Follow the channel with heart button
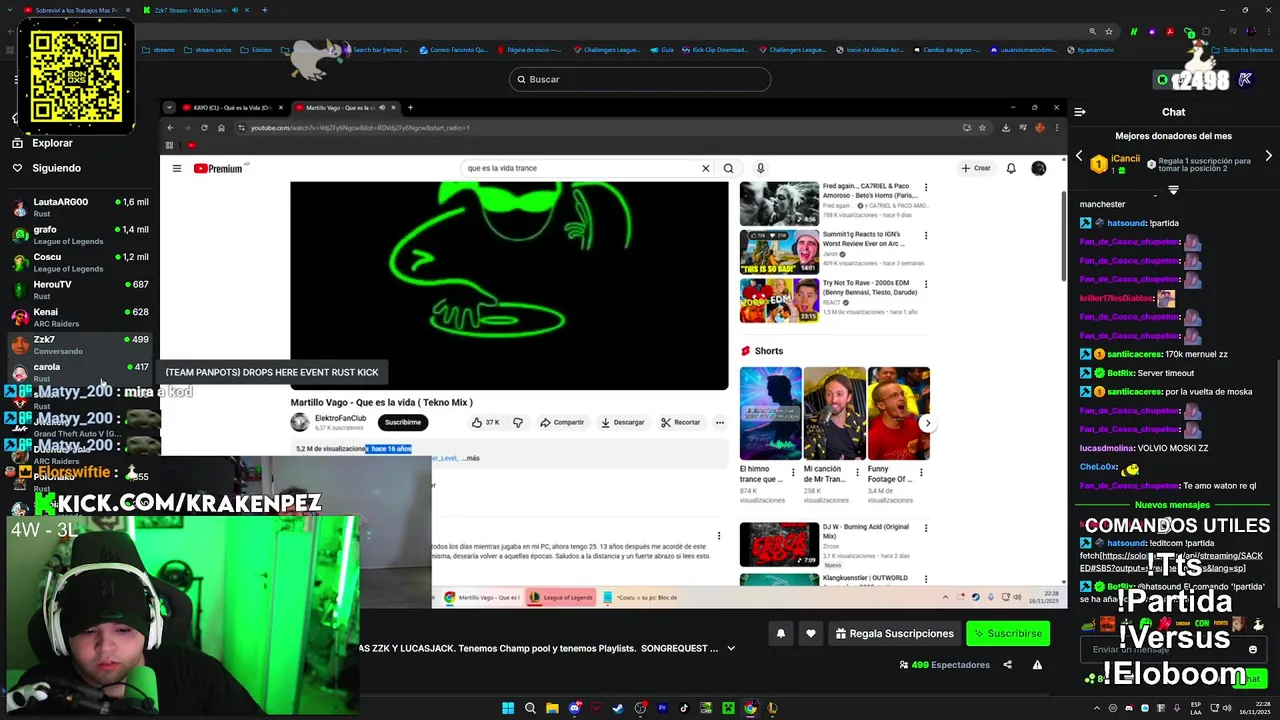Image resolution: width=1280 pixels, height=720 pixels. pos(811,633)
